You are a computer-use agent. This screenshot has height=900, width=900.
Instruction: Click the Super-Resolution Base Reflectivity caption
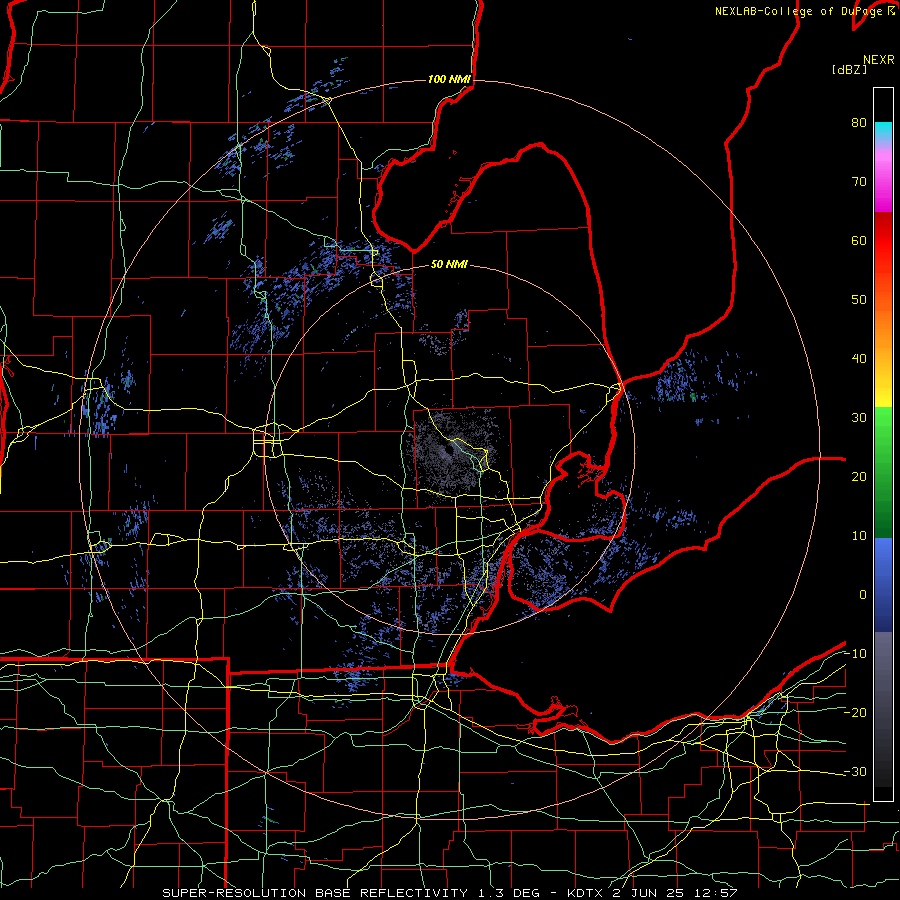449,893
